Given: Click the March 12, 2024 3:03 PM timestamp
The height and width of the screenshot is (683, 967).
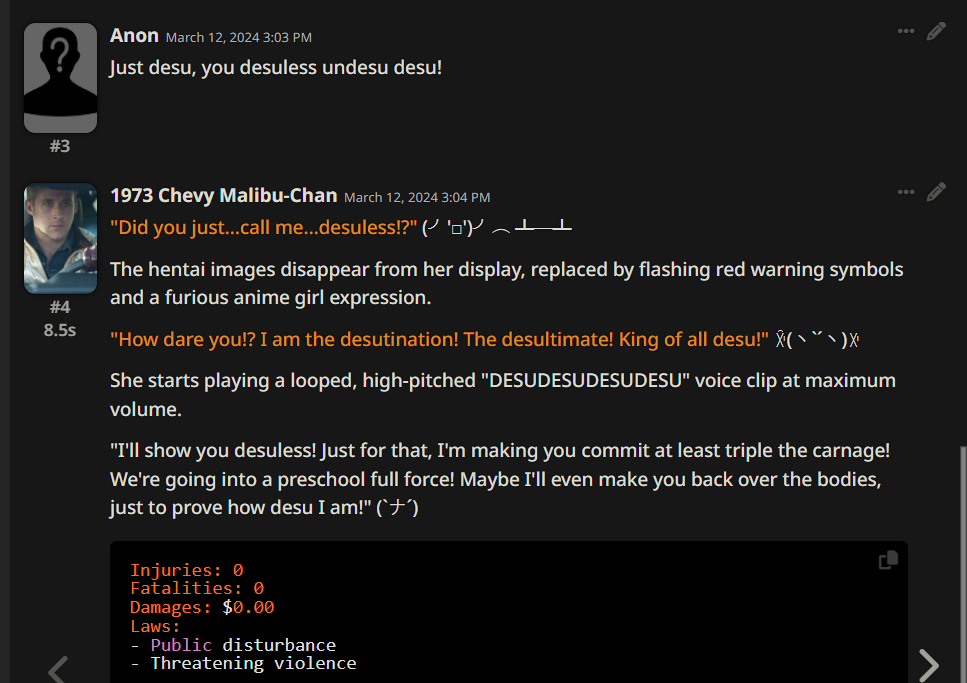Looking at the screenshot, I should (x=239, y=38).
